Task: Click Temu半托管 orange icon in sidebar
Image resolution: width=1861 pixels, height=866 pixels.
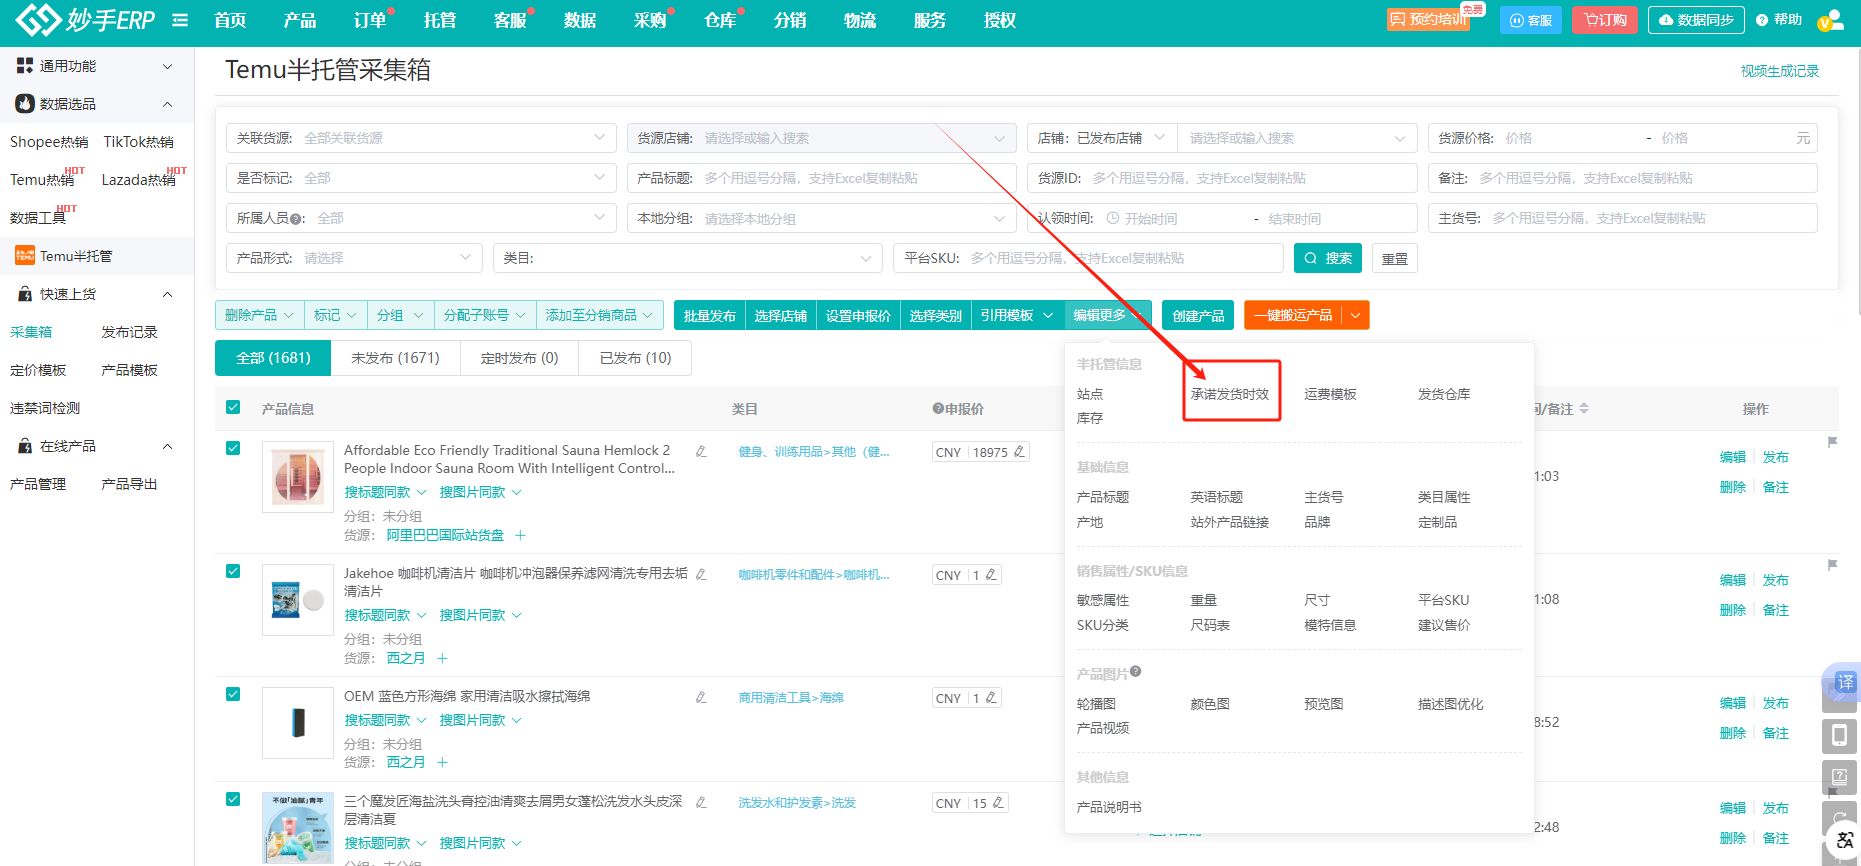Action: tap(25, 256)
